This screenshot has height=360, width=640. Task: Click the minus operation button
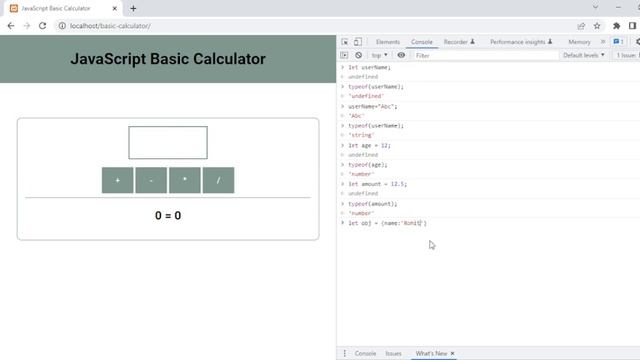(x=151, y=180)
